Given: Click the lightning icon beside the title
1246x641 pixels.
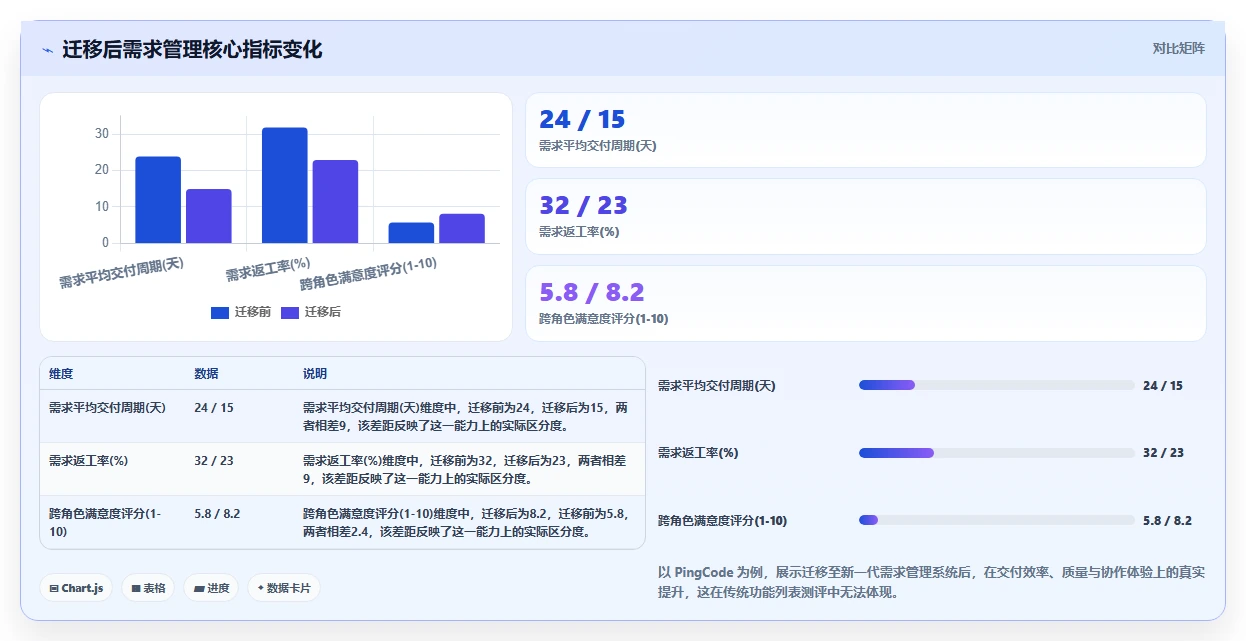Looking at the screenshot, I should point(47,50).
